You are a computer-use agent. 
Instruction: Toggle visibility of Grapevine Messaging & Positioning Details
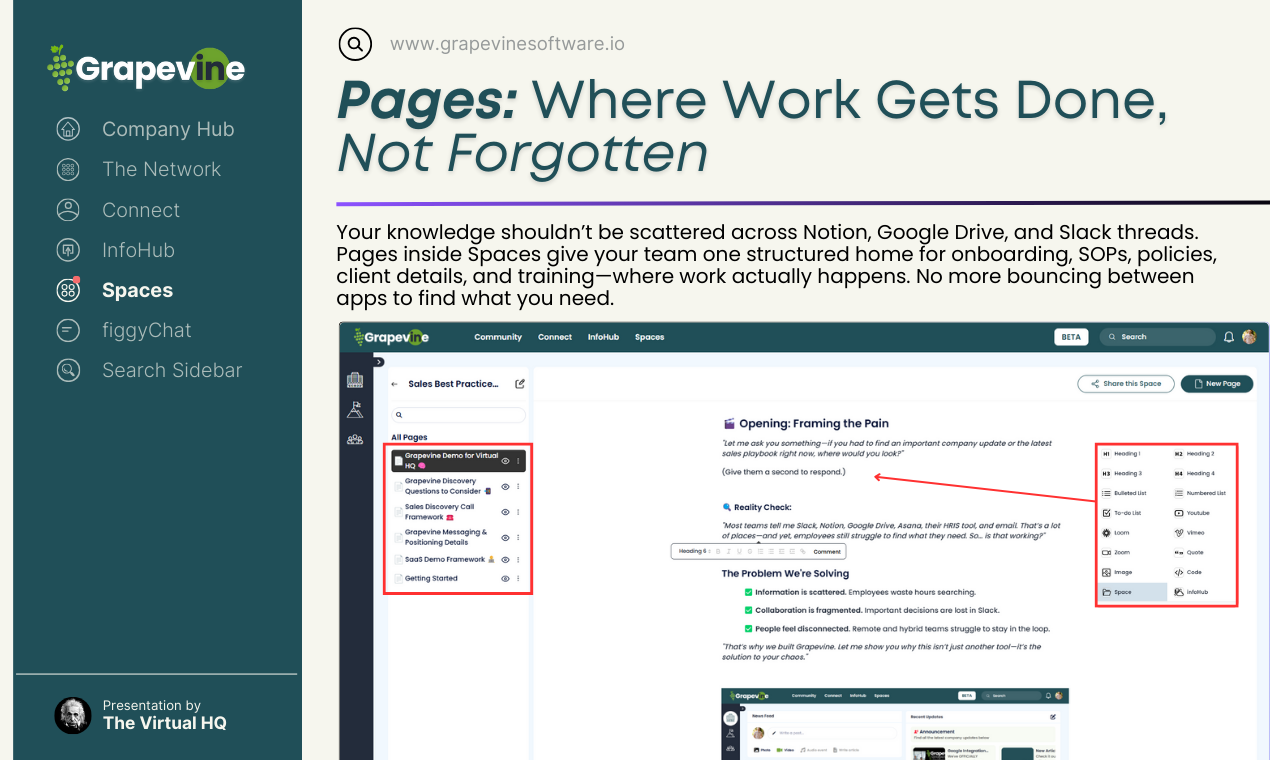[505, 538]
